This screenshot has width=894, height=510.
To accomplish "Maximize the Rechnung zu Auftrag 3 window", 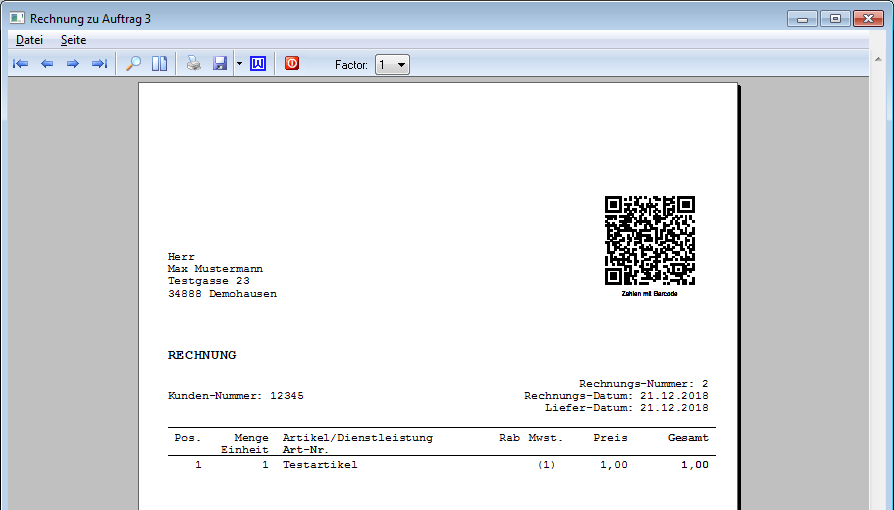I will [x=834, y=18].
